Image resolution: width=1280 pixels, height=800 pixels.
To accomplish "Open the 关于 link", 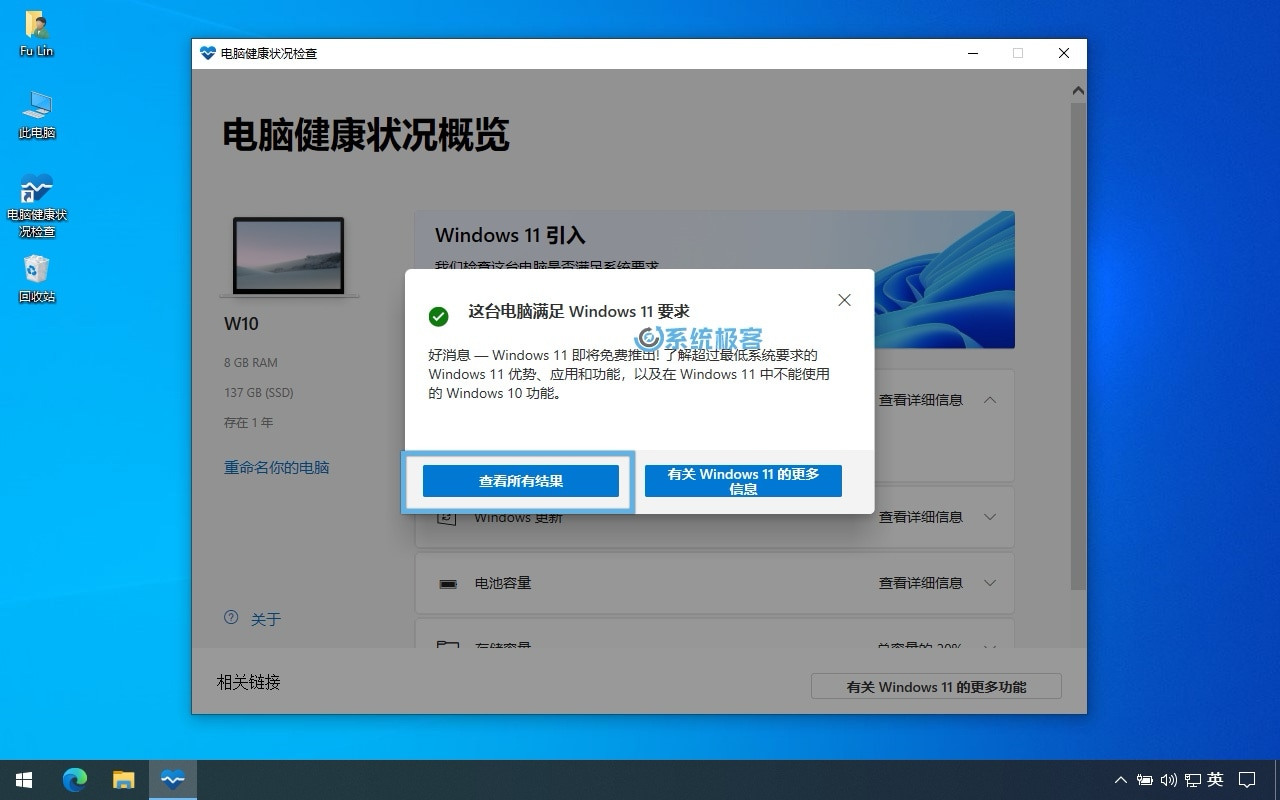I will click(266, 619).
